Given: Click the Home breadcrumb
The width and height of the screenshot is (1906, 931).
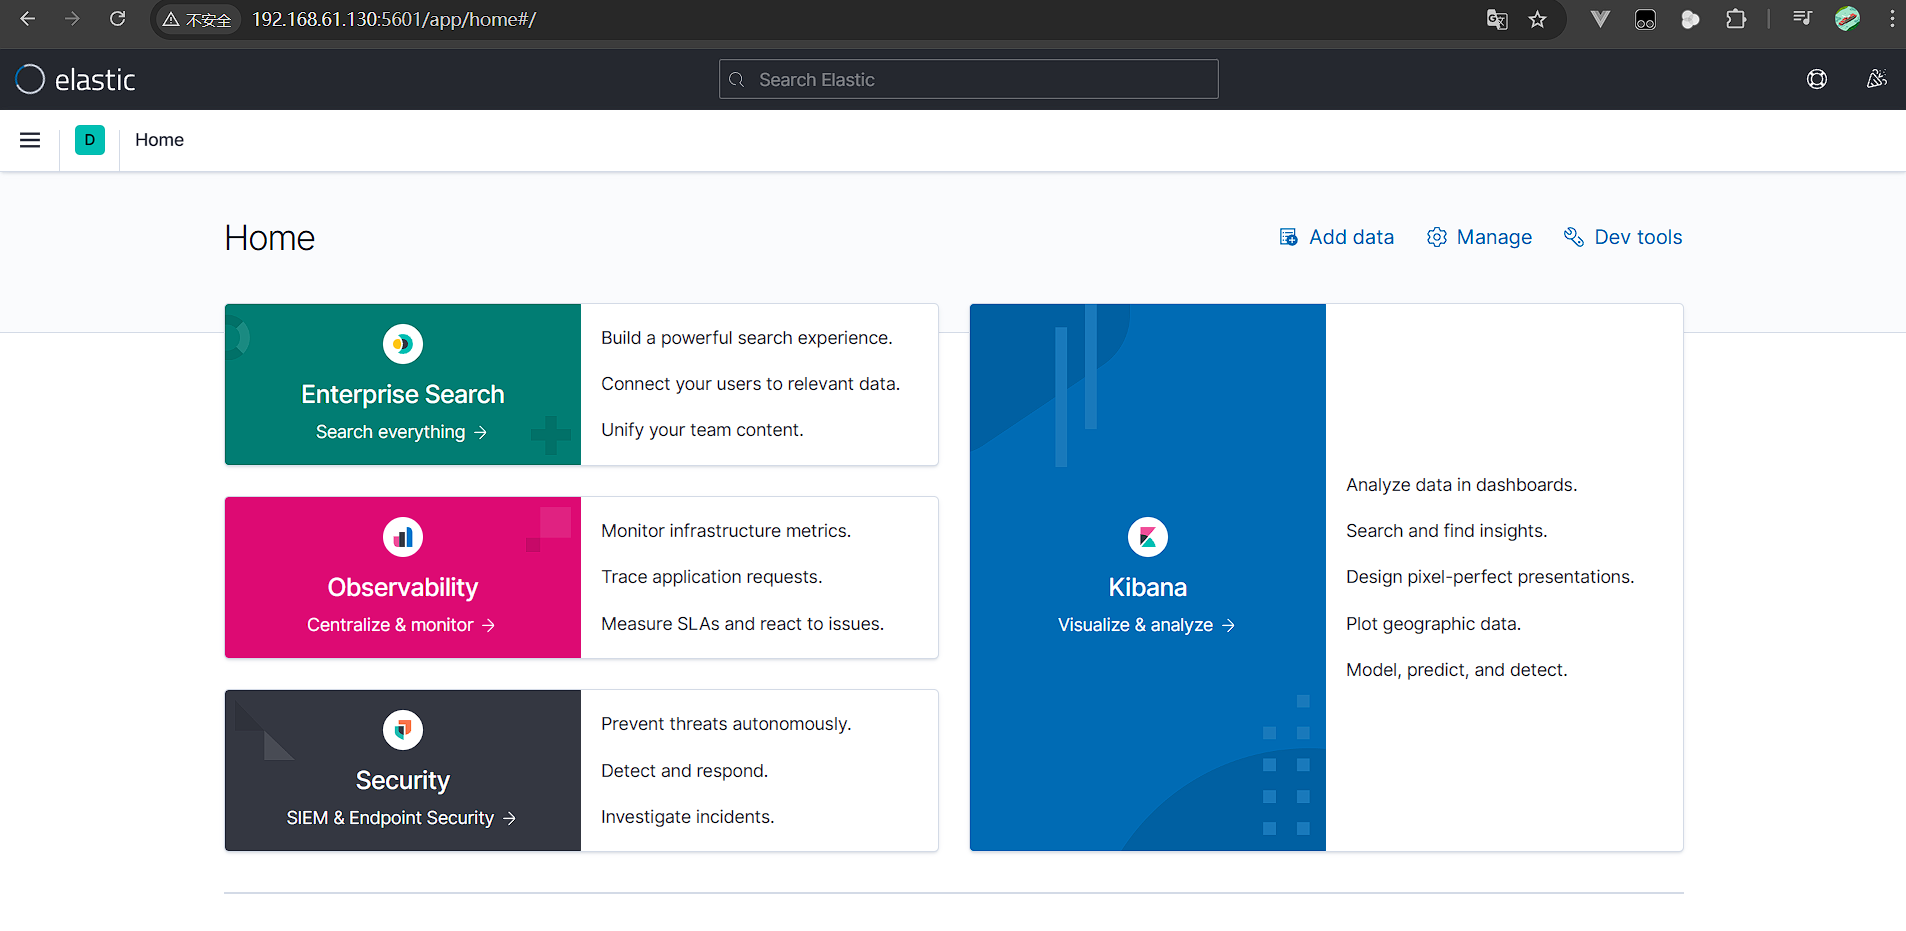Looking at the screenshot, I should (x=159, y=140).
